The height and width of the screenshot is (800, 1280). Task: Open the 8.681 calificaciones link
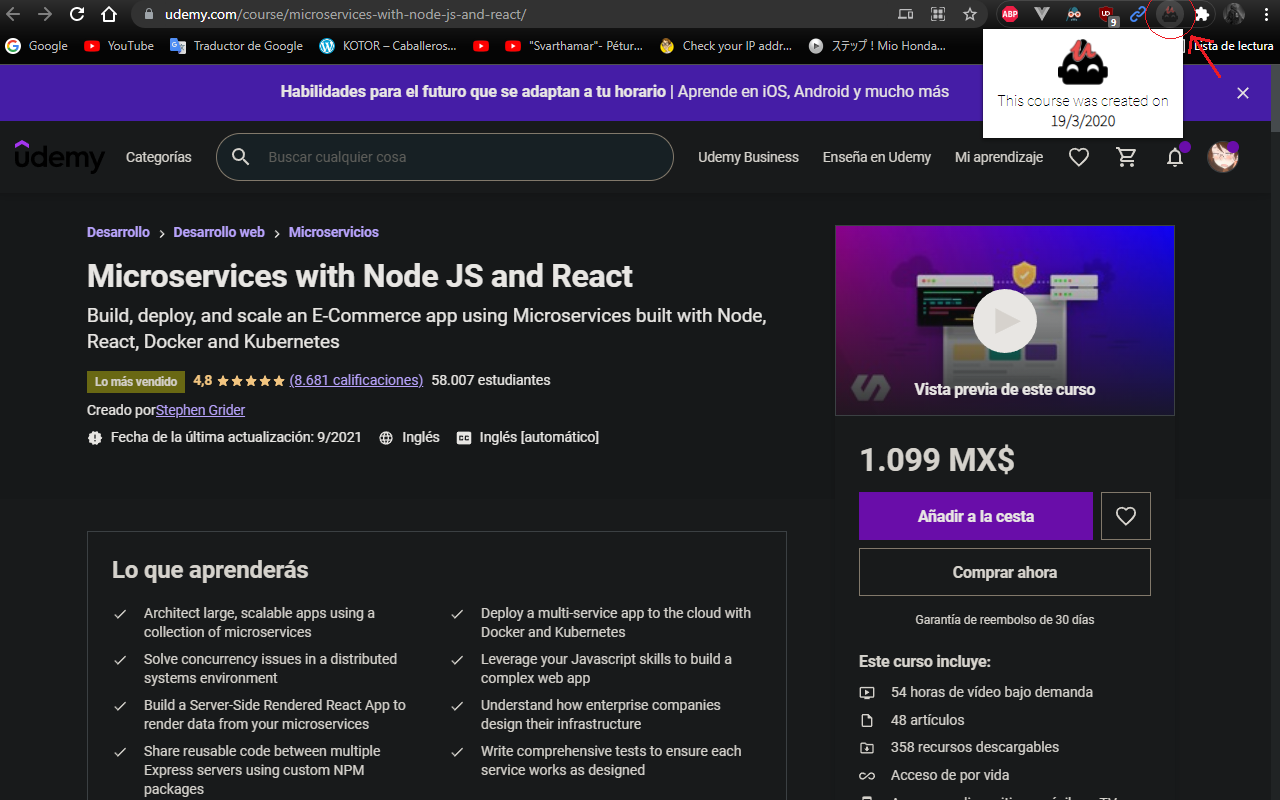click(356, 380)
